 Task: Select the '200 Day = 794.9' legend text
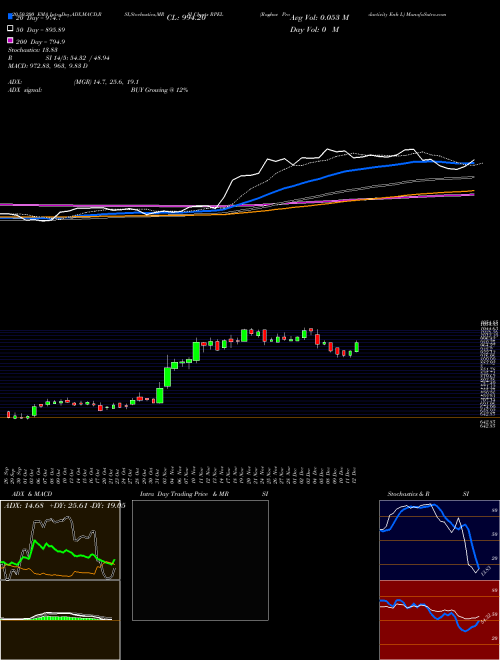click(x=40, y=42)
